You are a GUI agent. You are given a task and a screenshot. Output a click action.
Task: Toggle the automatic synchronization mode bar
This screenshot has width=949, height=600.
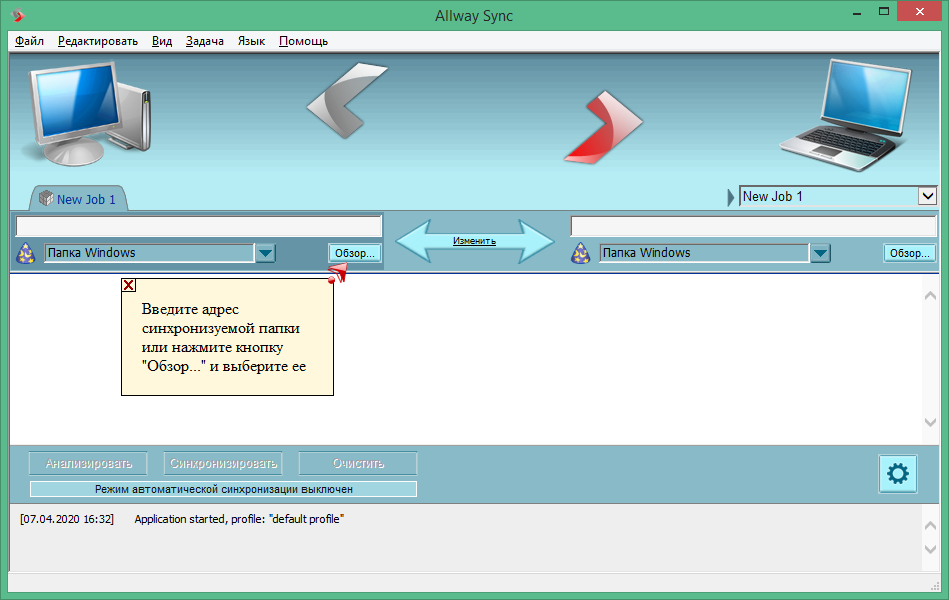point(223,489)
